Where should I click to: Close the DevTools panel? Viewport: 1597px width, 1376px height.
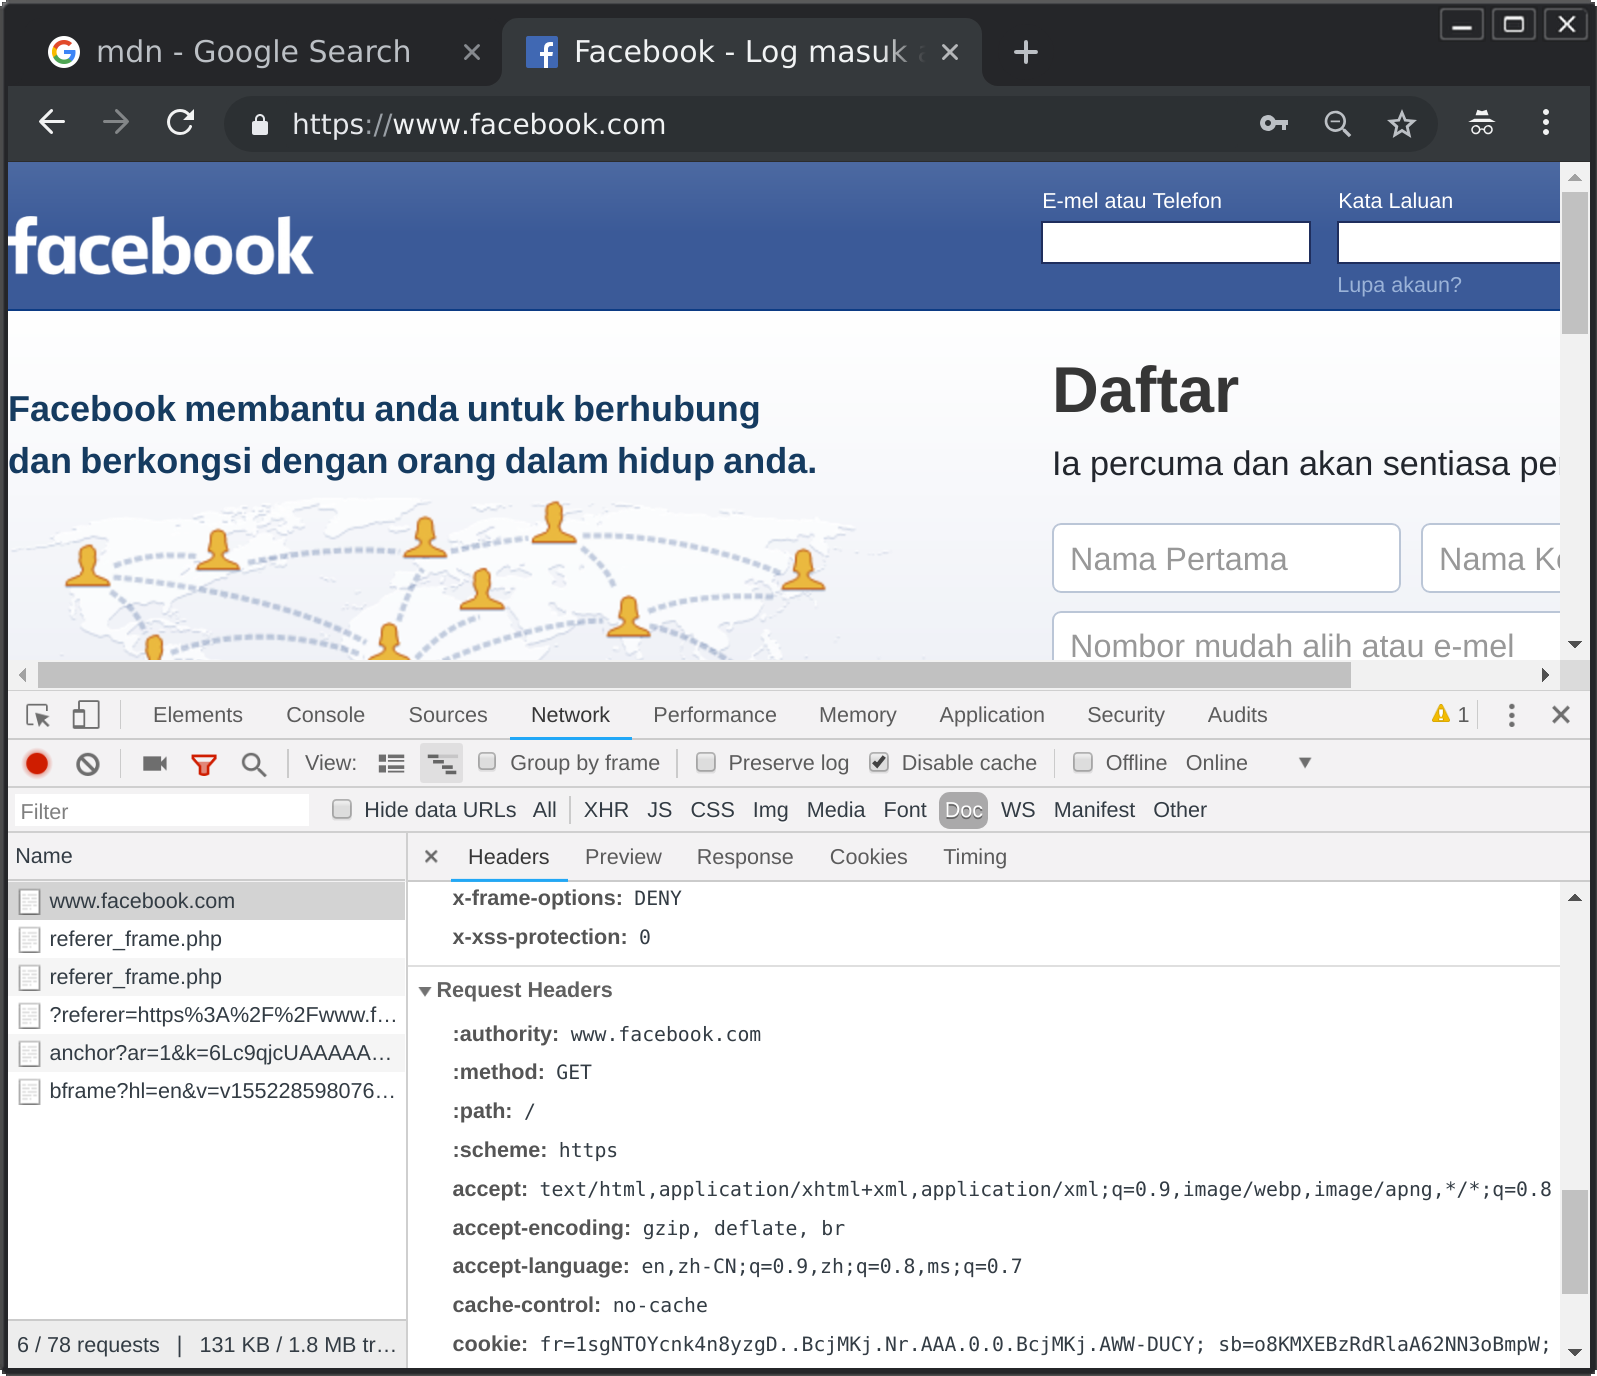(x=1561, y=715)
